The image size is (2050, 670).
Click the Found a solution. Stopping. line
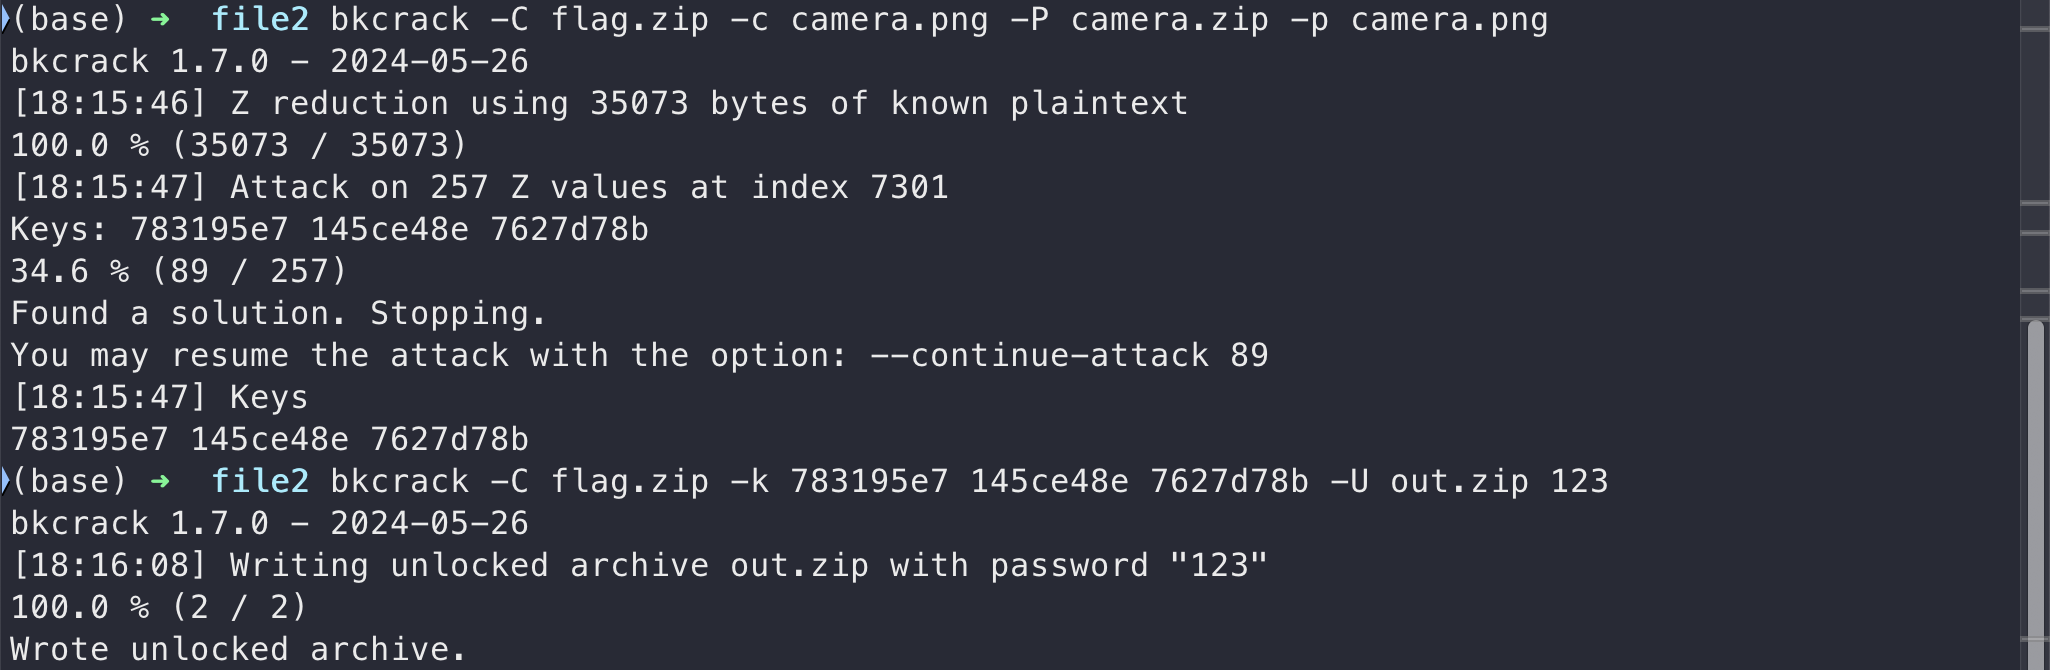click(279, 314)
